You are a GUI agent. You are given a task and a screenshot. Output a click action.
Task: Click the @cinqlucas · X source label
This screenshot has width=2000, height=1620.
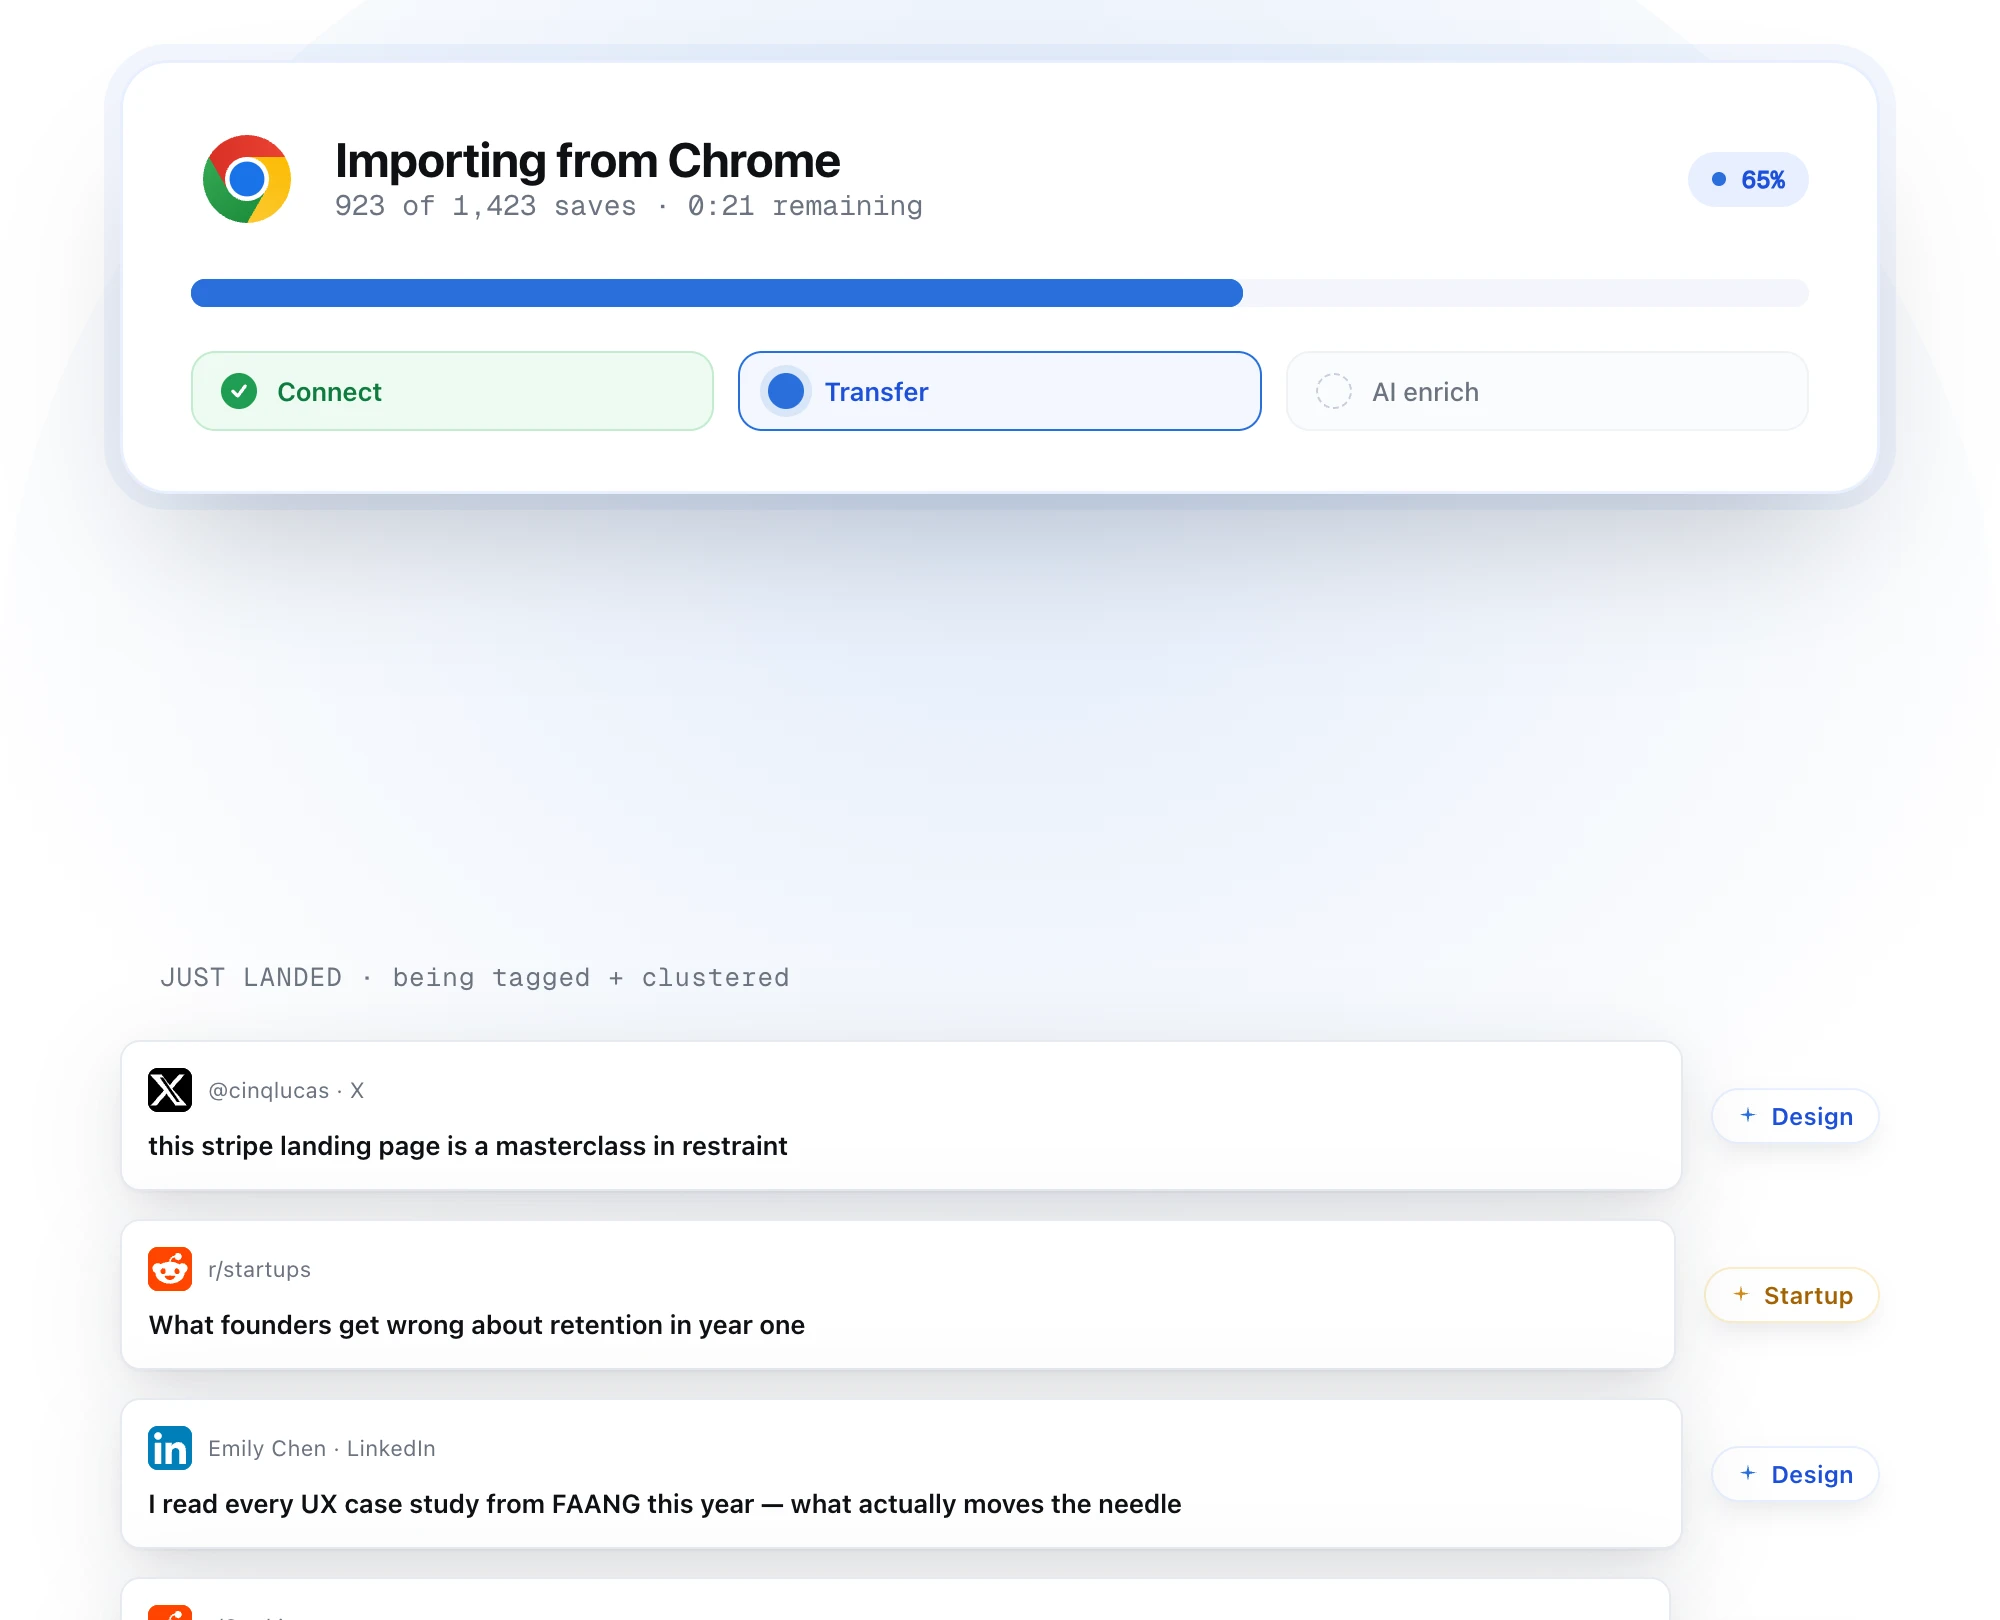[x=286, y=1090]
